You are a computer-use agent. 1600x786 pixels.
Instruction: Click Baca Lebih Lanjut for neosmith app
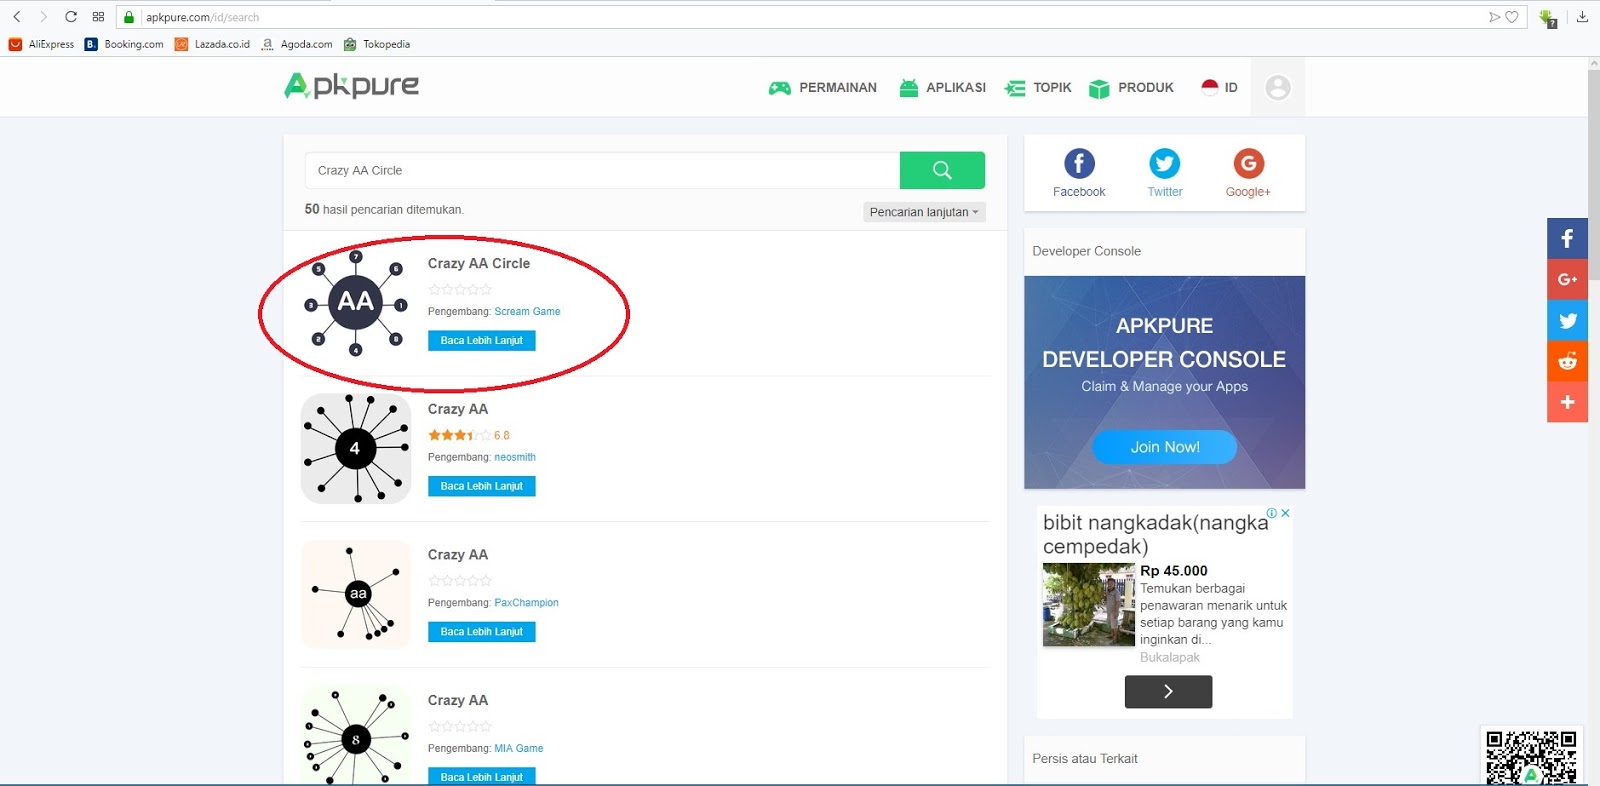point(482,486)
